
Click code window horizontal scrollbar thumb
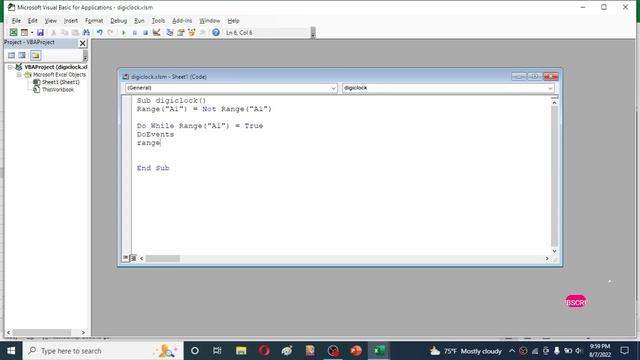[163, 258]
